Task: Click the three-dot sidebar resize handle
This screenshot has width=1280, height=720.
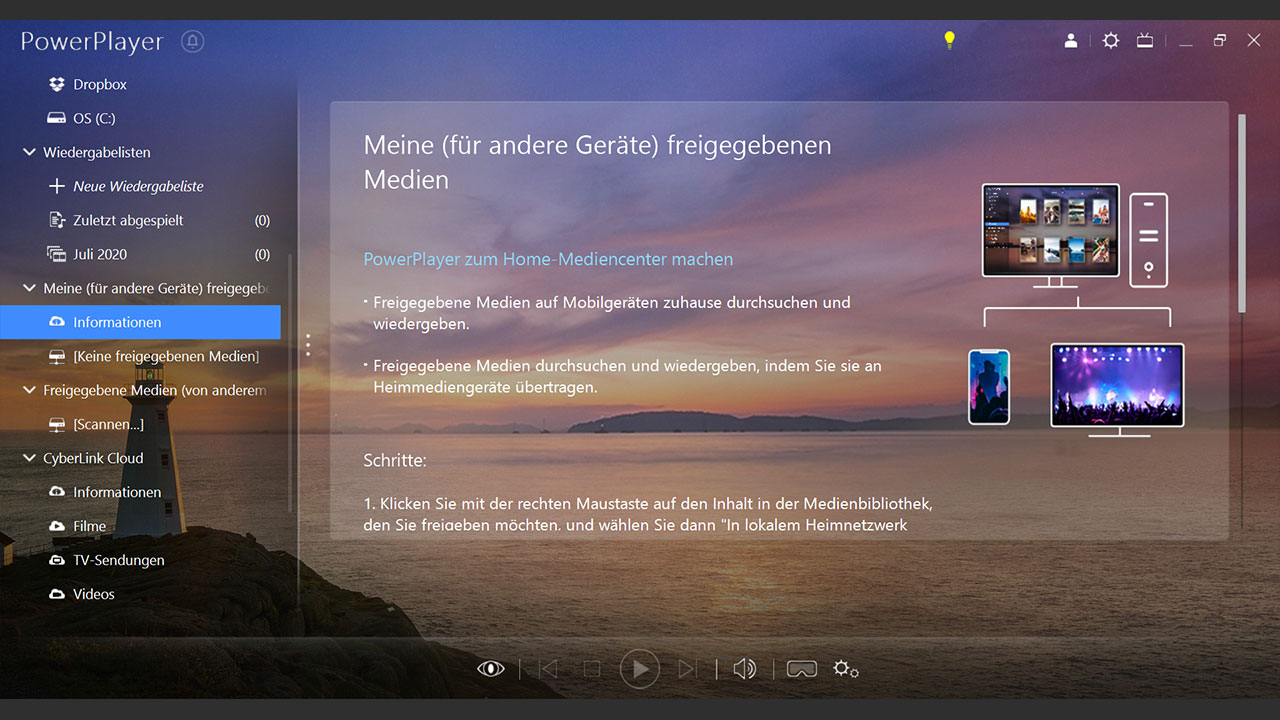Action: [x=308, y=345]
